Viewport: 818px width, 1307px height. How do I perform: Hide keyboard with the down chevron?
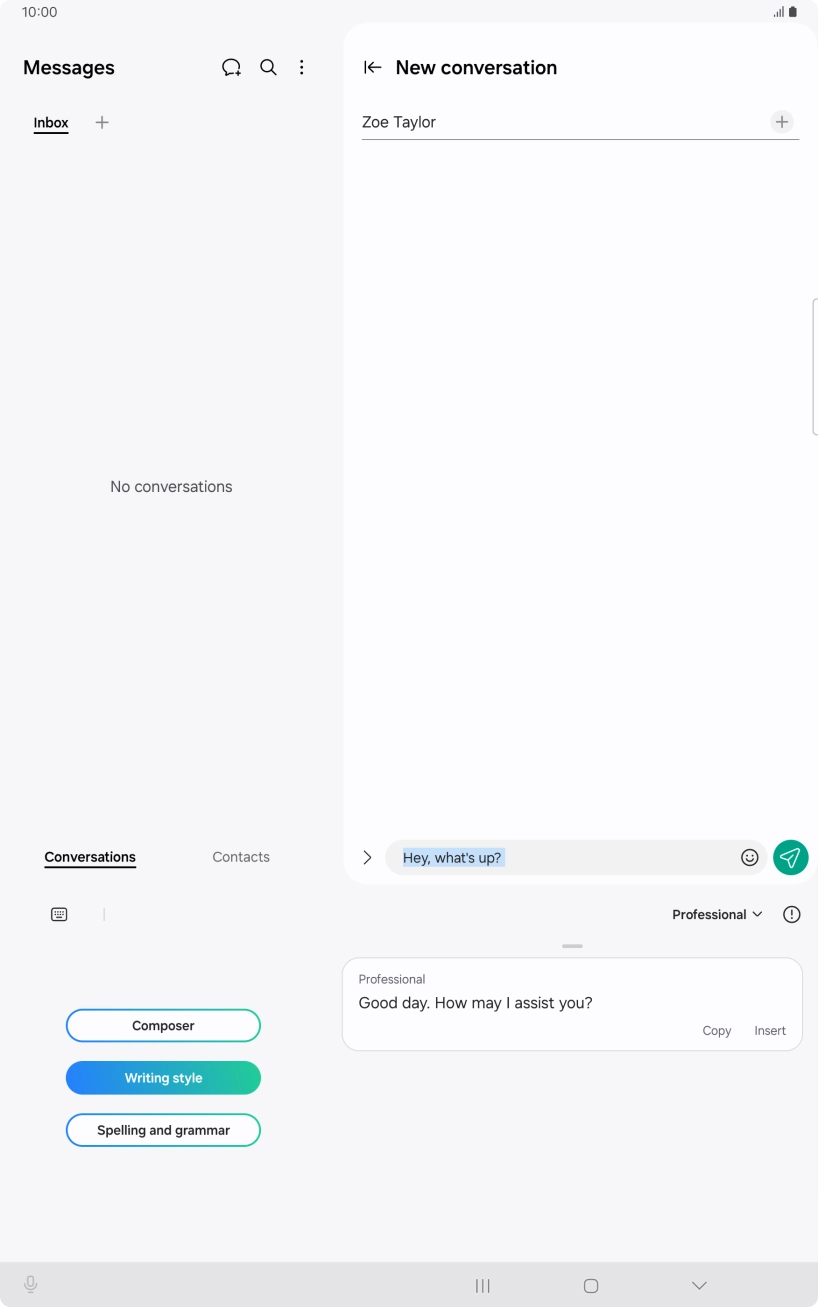(699, 1285)
